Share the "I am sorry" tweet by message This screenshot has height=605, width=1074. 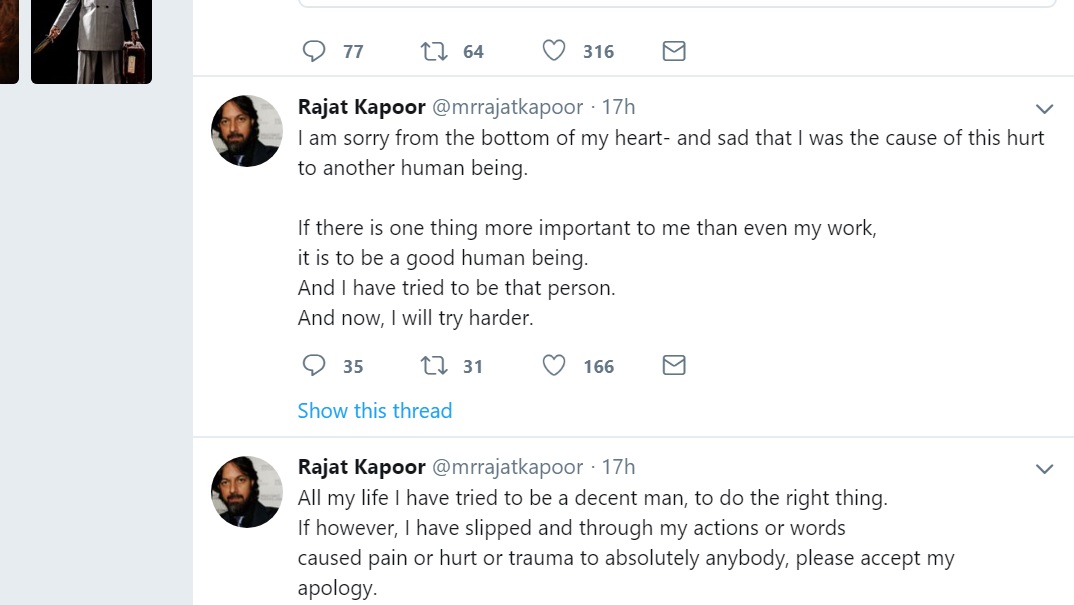pyautogui.click(x=674, y=366)
